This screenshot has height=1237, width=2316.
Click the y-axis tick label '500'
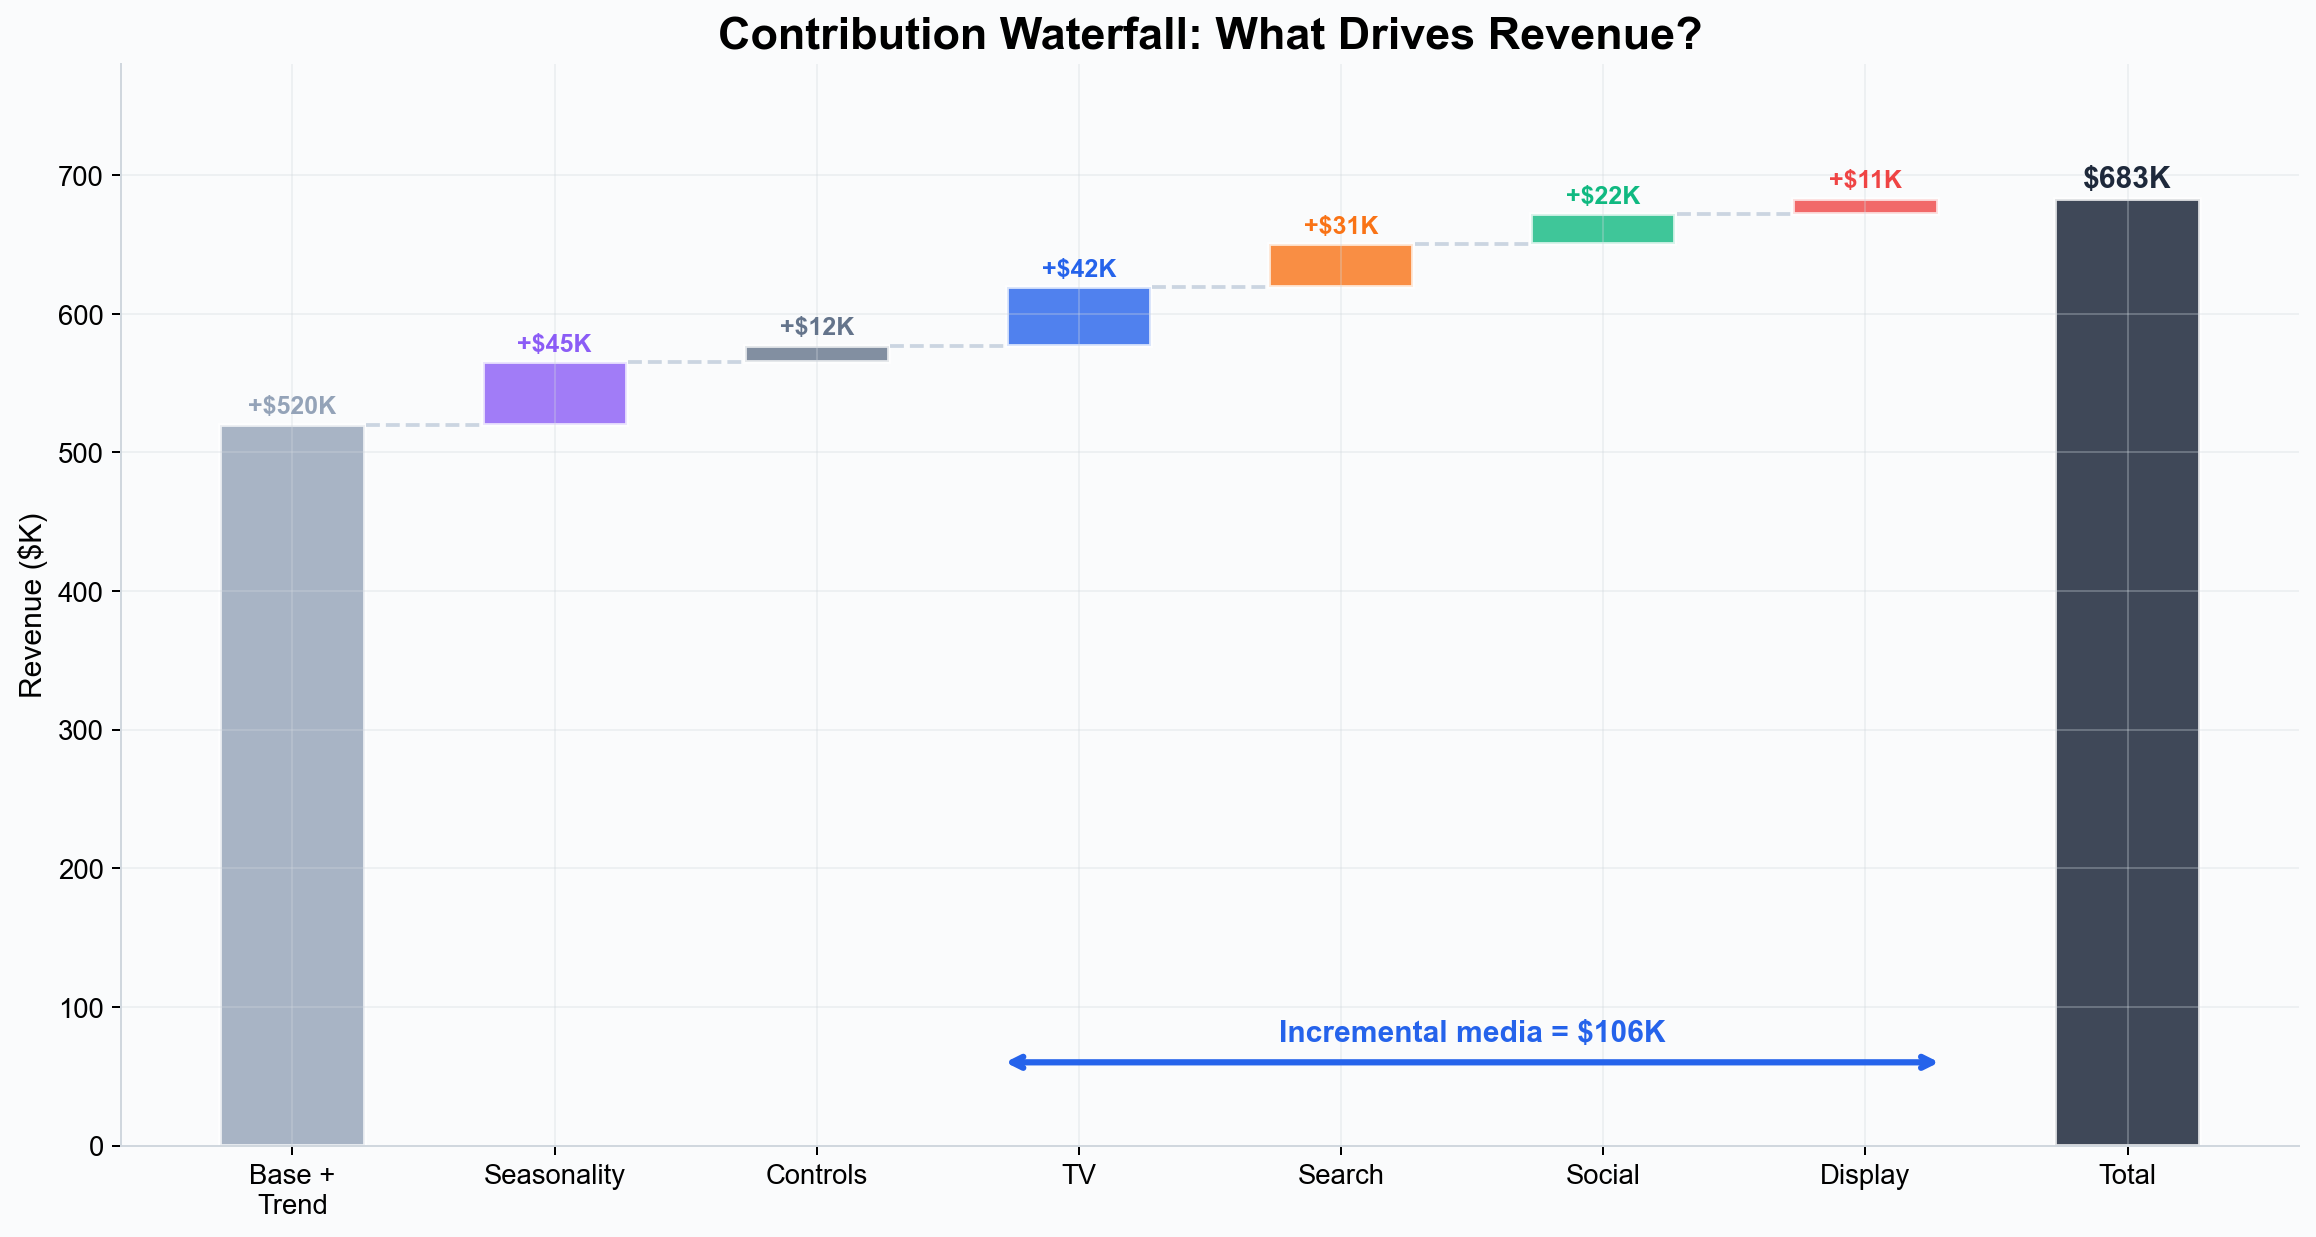pos(81,454)
